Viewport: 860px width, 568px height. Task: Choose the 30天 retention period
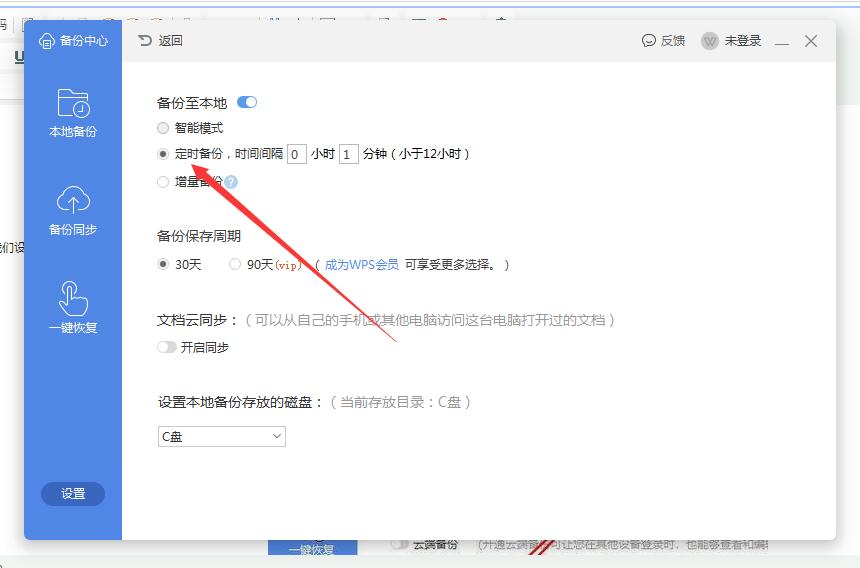163,264
